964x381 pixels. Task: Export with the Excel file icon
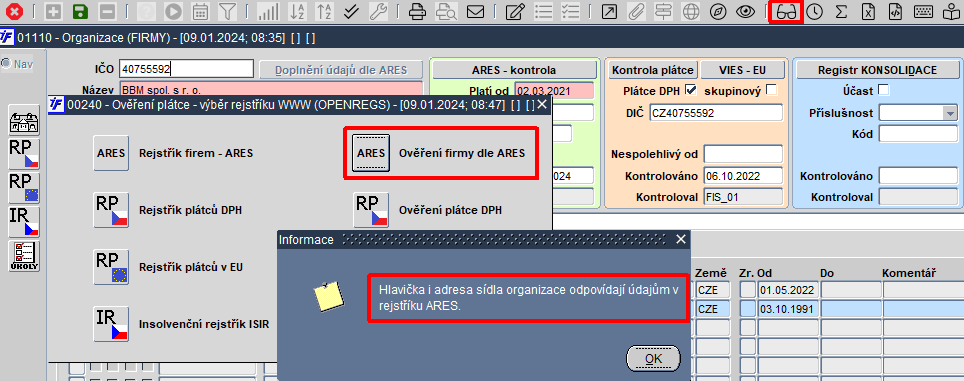868,11
